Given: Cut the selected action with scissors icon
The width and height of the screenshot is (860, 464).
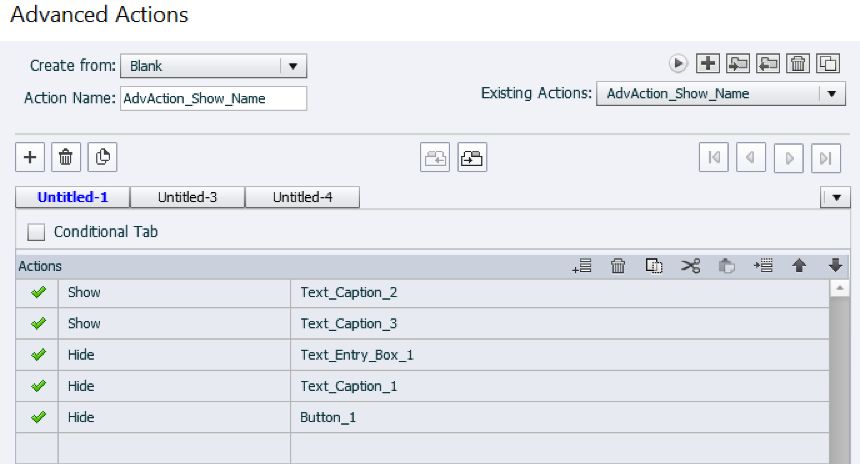Looking at the screenshot, I should click(690, 266).
